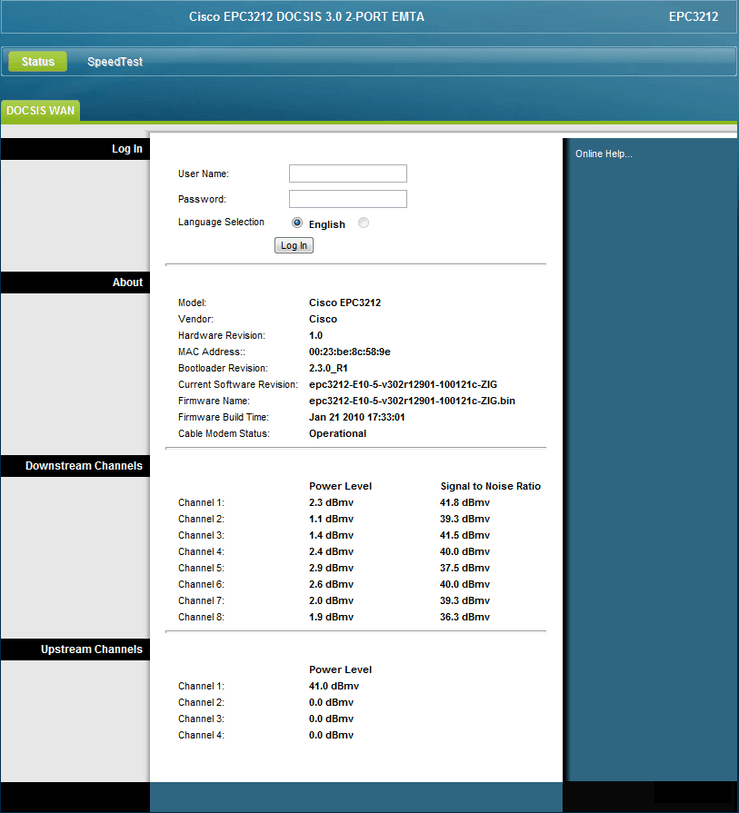The width and height of the screenshot is (739, 813).
Task: Select the unlabeled second language radio button
Action: point(364,223)
